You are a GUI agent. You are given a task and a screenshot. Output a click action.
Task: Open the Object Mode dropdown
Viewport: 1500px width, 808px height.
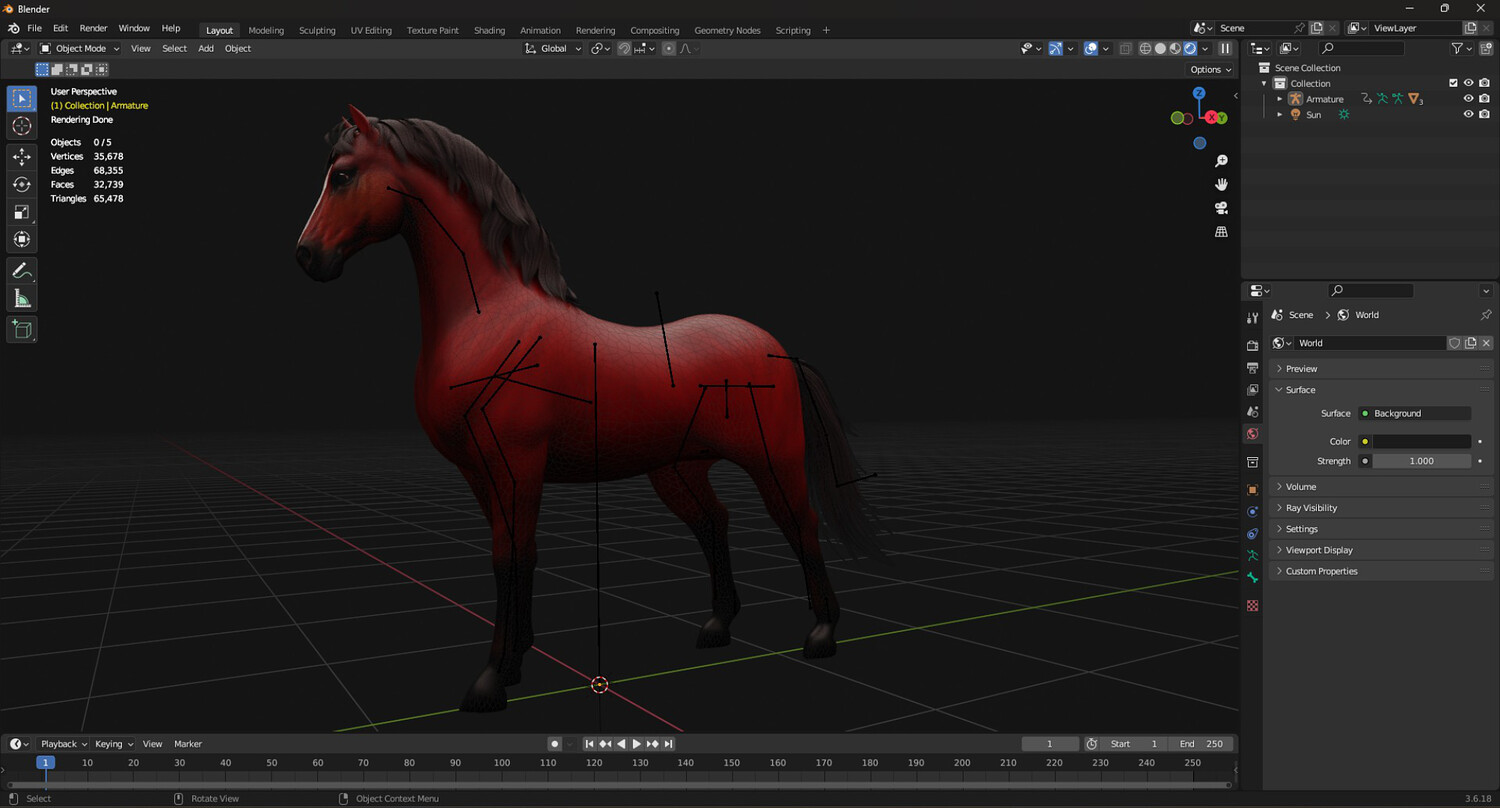[x=80, y=48]
